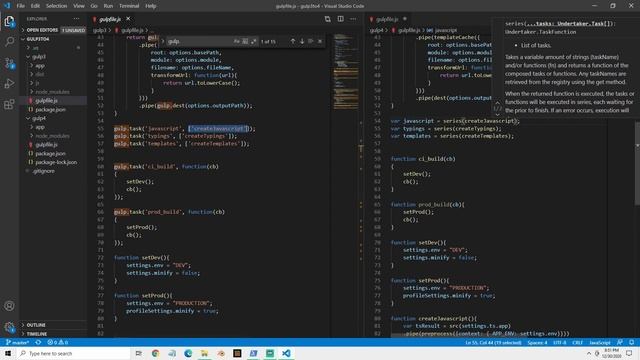The height and width of the screenshot is (360, 640).
Task: Open the Accounts menu icon
Action: click(9, 306)
